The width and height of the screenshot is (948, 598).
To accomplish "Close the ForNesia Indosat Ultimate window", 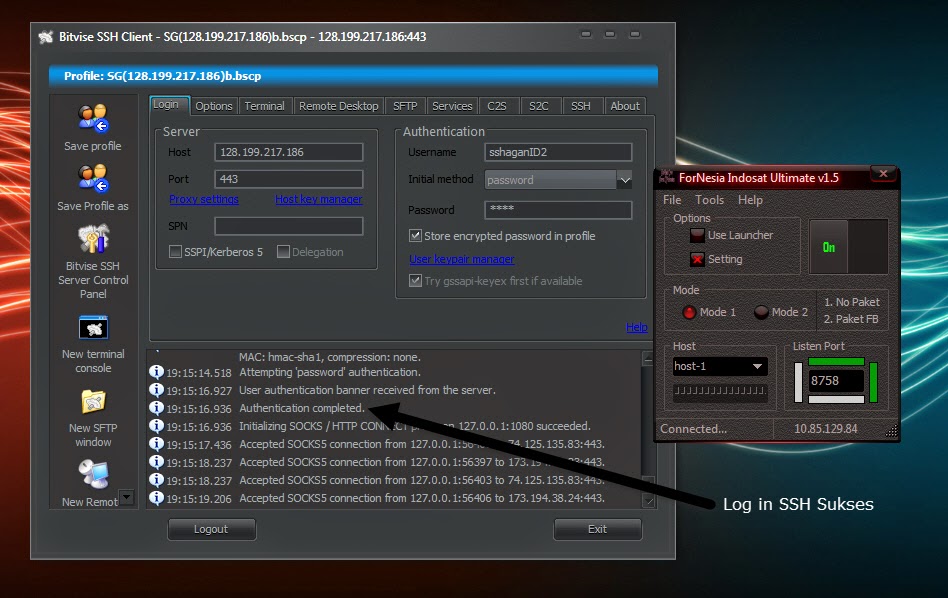I will coord(883,174).
